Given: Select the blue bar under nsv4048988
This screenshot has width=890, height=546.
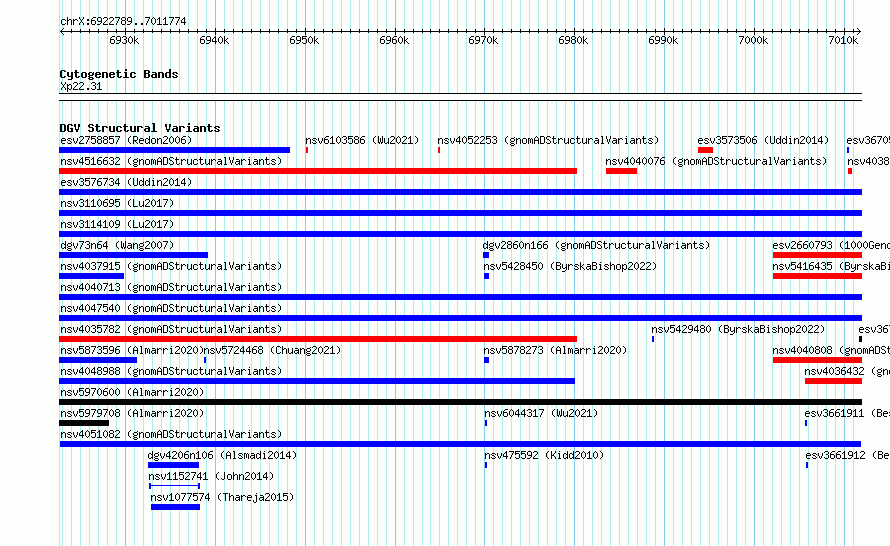Looking at the screenshot, I should [x=317, y=381].
